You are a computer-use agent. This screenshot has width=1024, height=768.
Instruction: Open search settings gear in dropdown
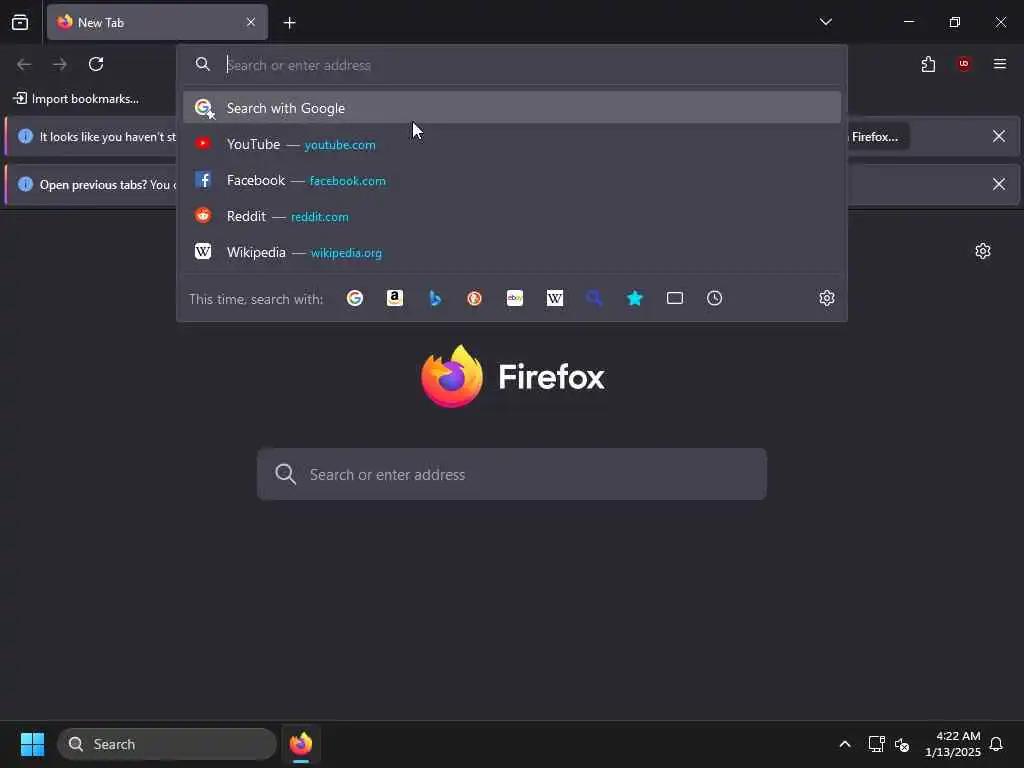pos(827,298)
